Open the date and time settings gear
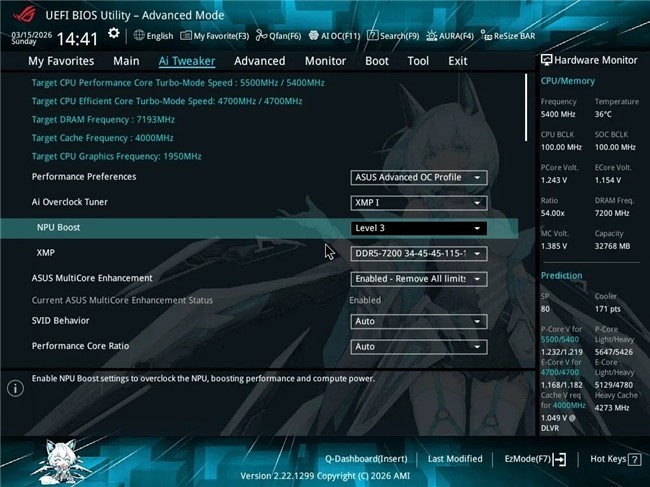 tap(114, 33)
